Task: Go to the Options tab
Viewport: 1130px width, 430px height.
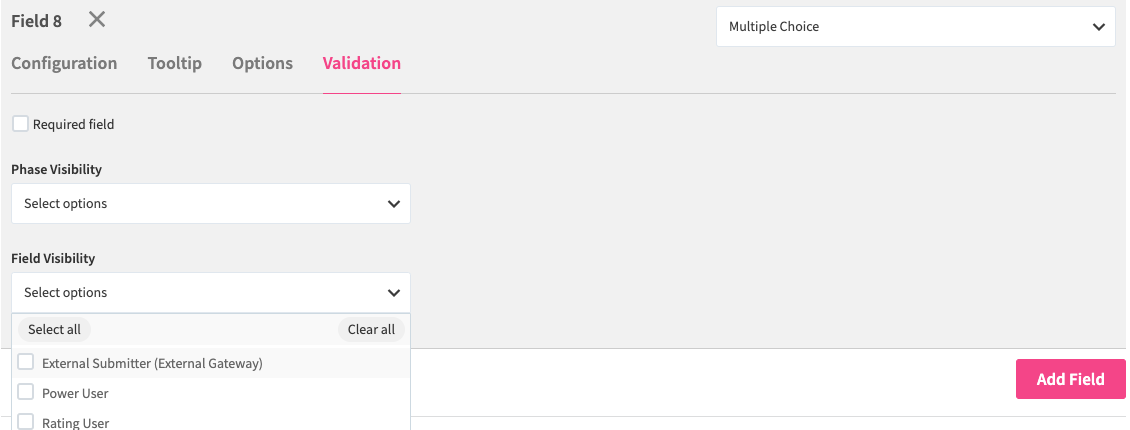Action: [262, 63]
